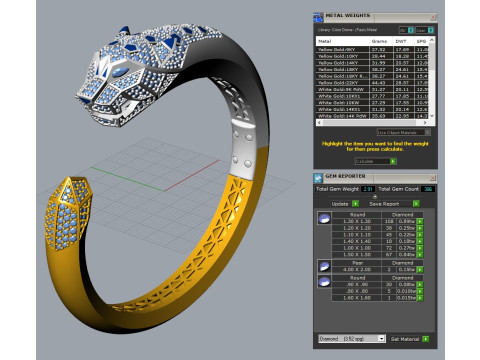Click green arrow for 4.00 X 2.00 pear row
Viewport: 480px width, 360px height.
420,269
